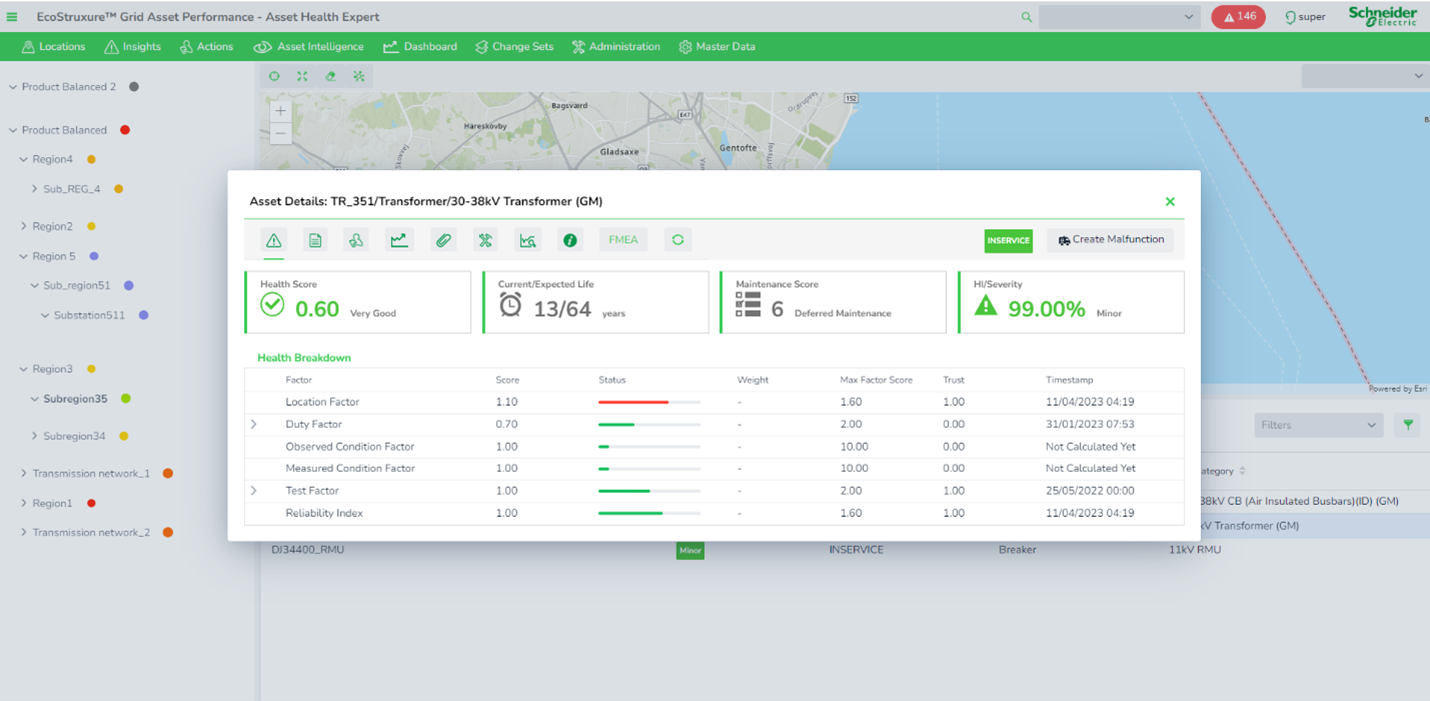The height and width of the screenshot is (701, 1430).
Task: Open the header search dropdown
Action: 1189,17
